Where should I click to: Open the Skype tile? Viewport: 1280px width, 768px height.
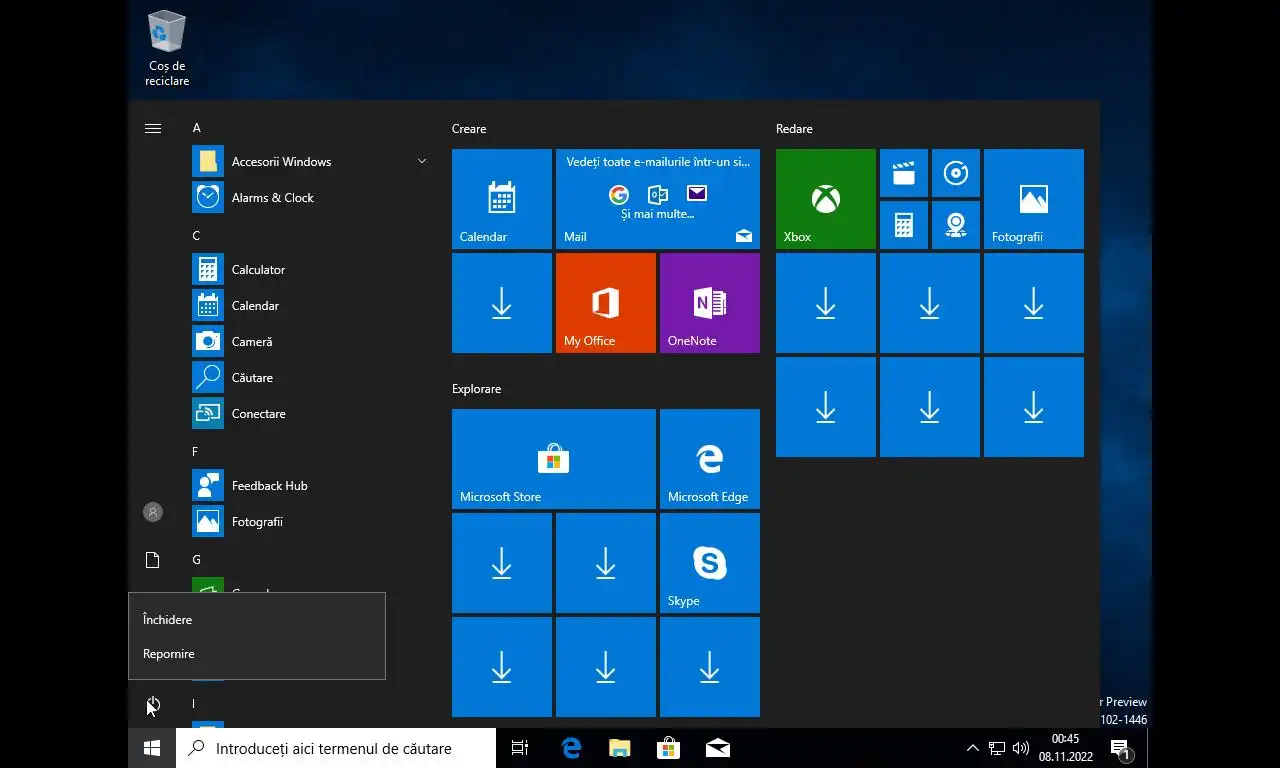click(x=710, y=563)
